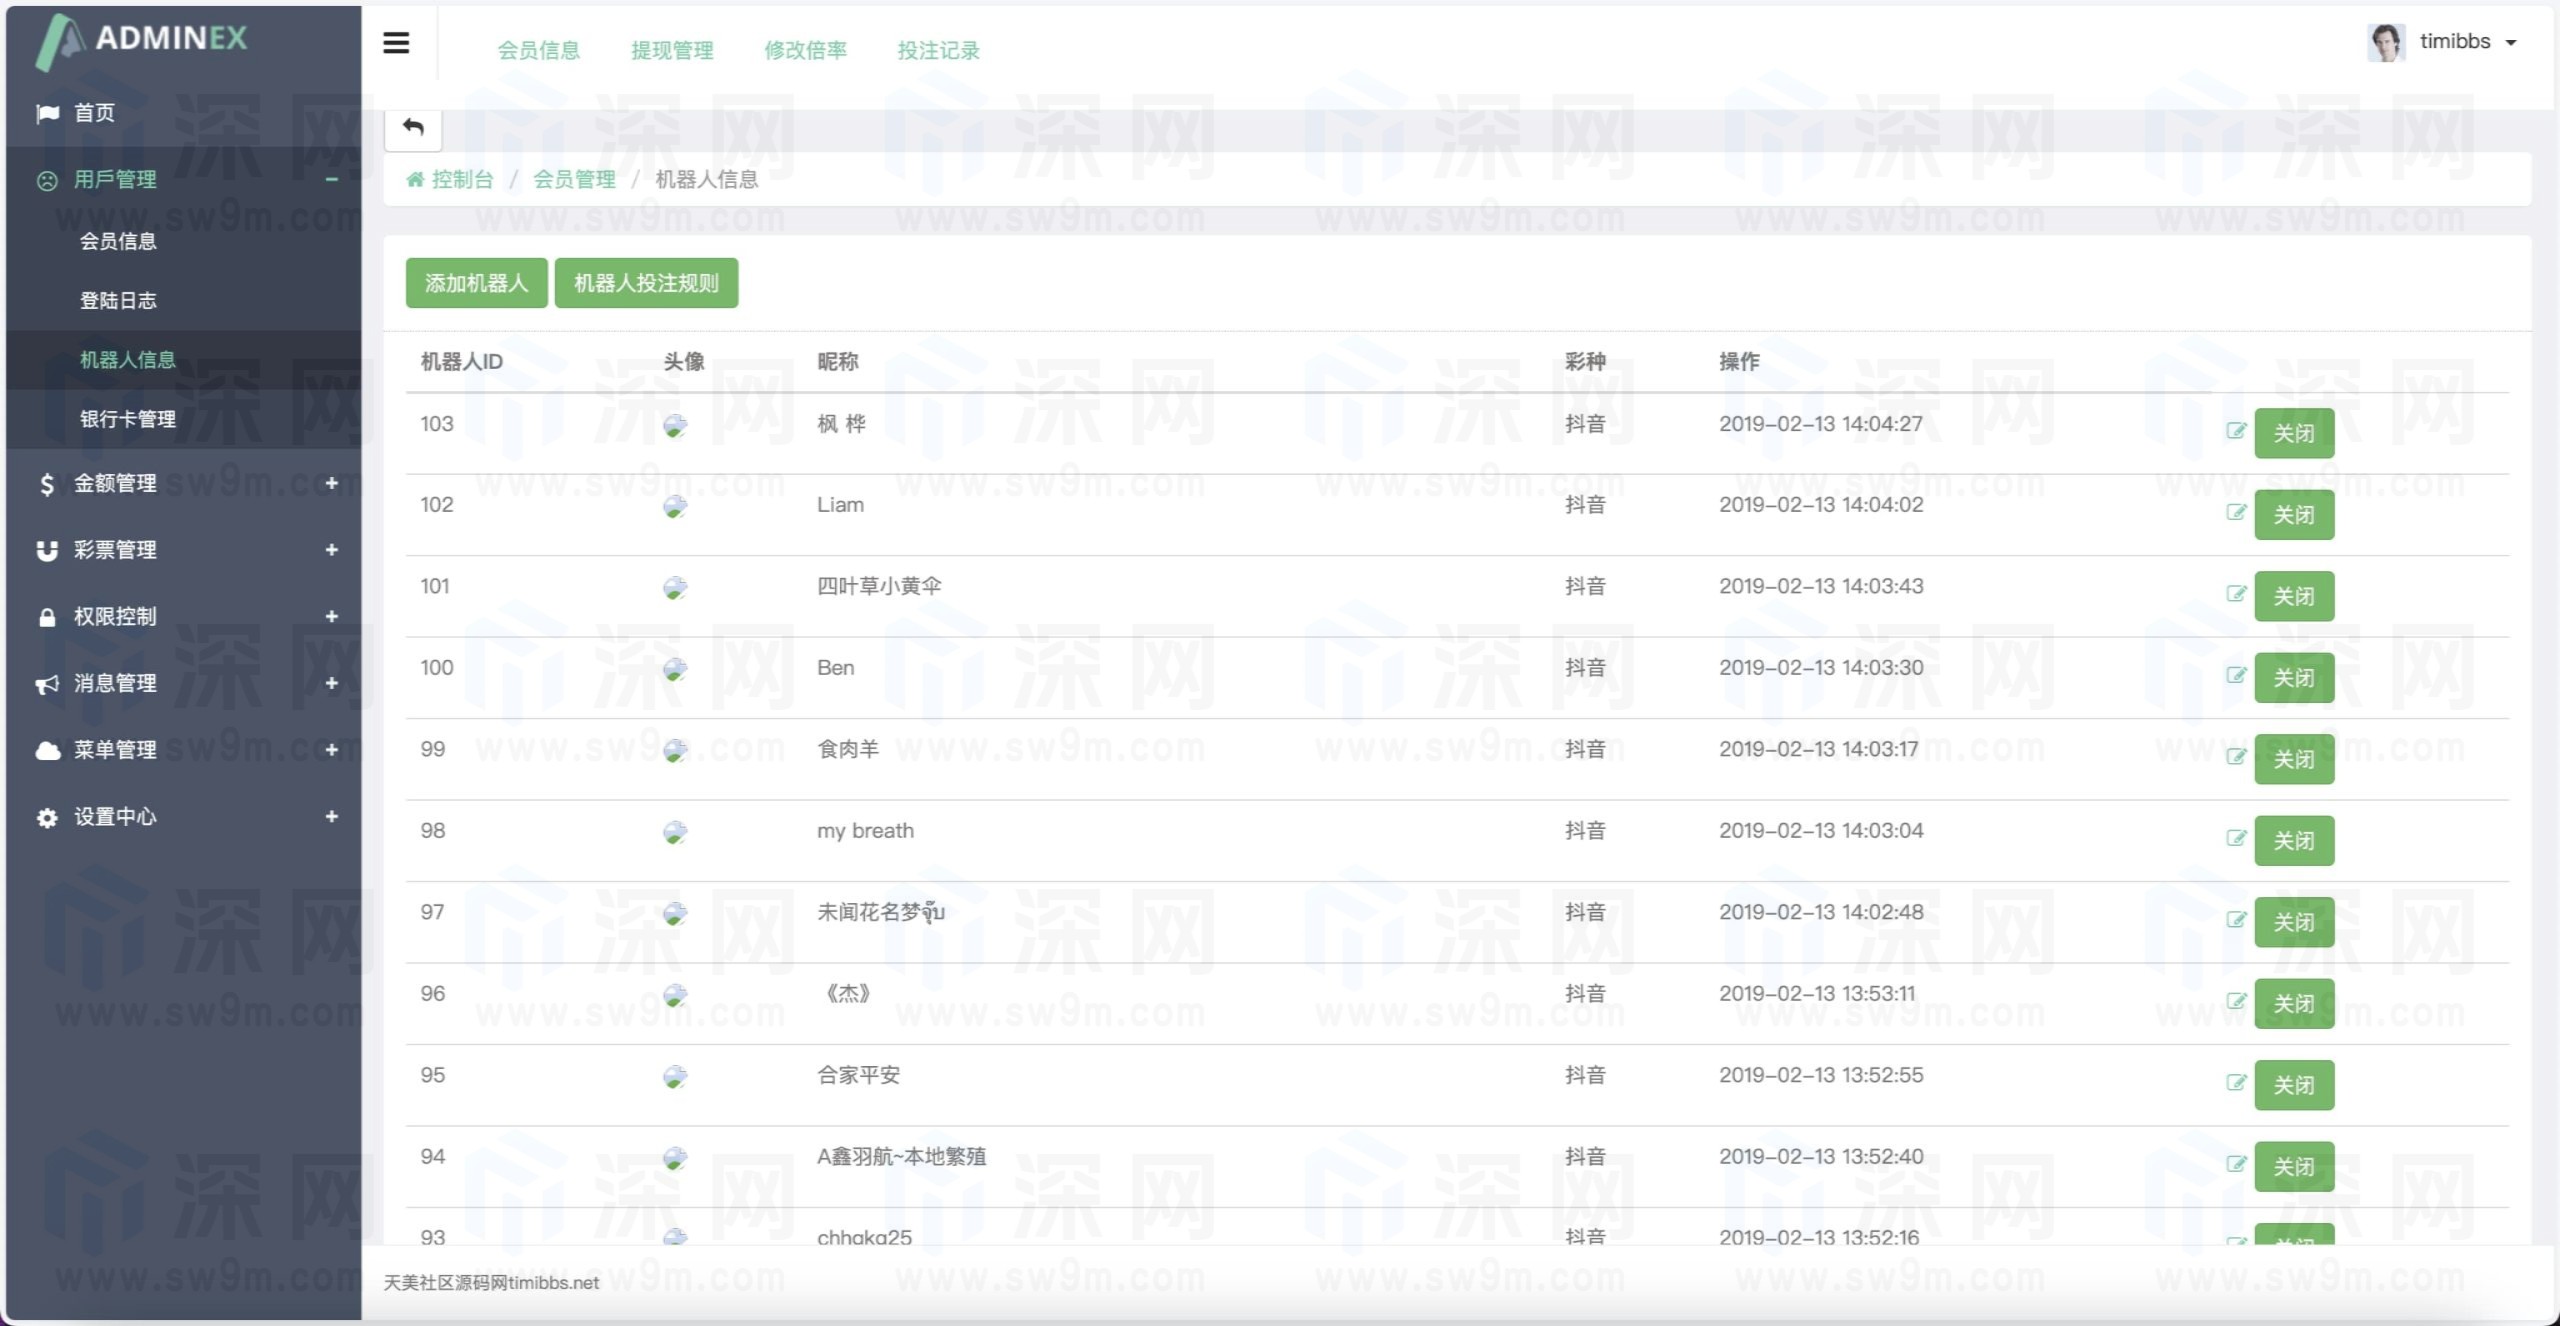Click edit icon for robot 98

pos(2236,839)
